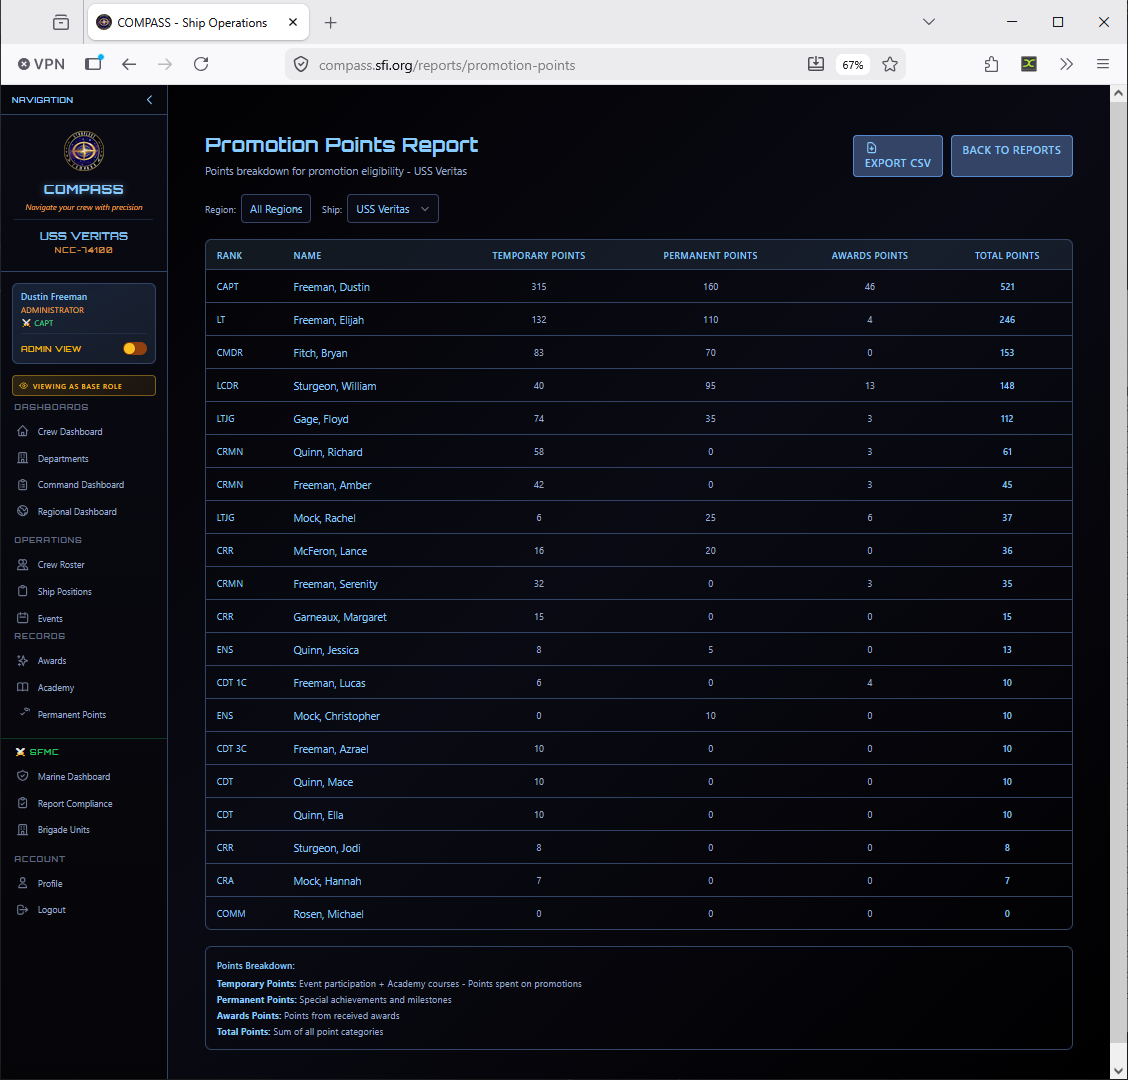Collapse the Navigation sidebar chevron
Image resolution: width=1128 pixels, height=1080 pixels.
150,100
